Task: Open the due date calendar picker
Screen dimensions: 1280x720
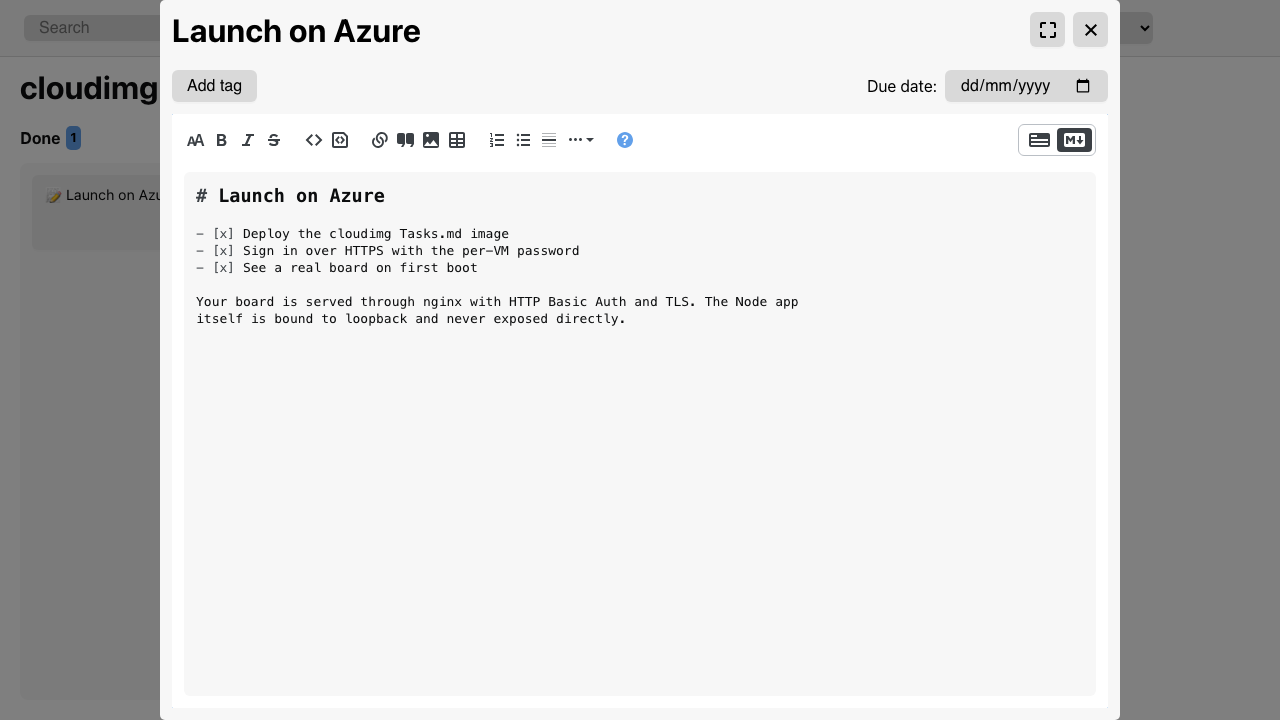Action: (x=1083, y=86)
